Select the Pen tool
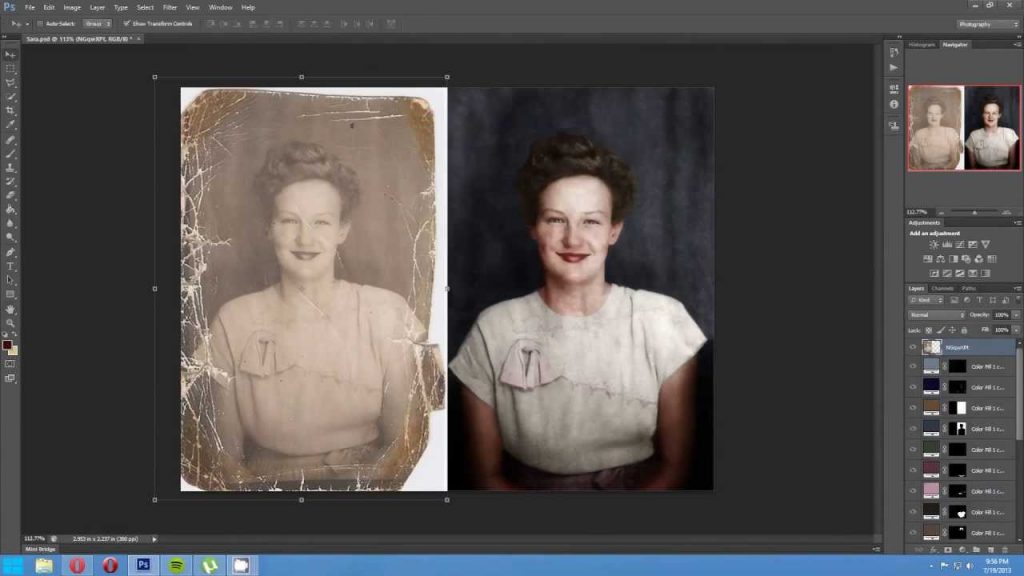 [10, 252]
